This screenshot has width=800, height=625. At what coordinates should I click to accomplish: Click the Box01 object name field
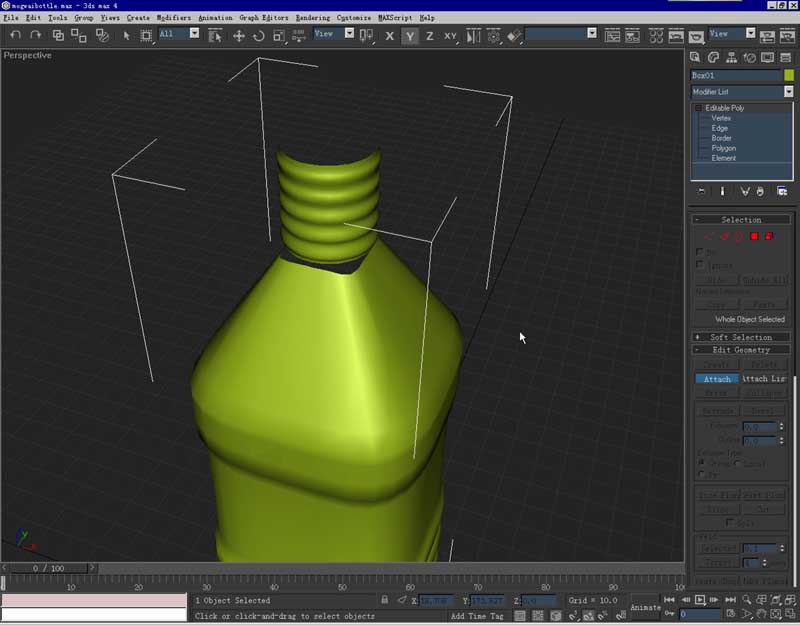736,75
